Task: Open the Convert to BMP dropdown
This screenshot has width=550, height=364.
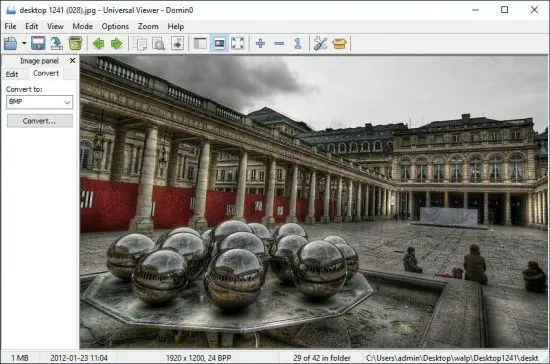Action: (x=40, y=102)
